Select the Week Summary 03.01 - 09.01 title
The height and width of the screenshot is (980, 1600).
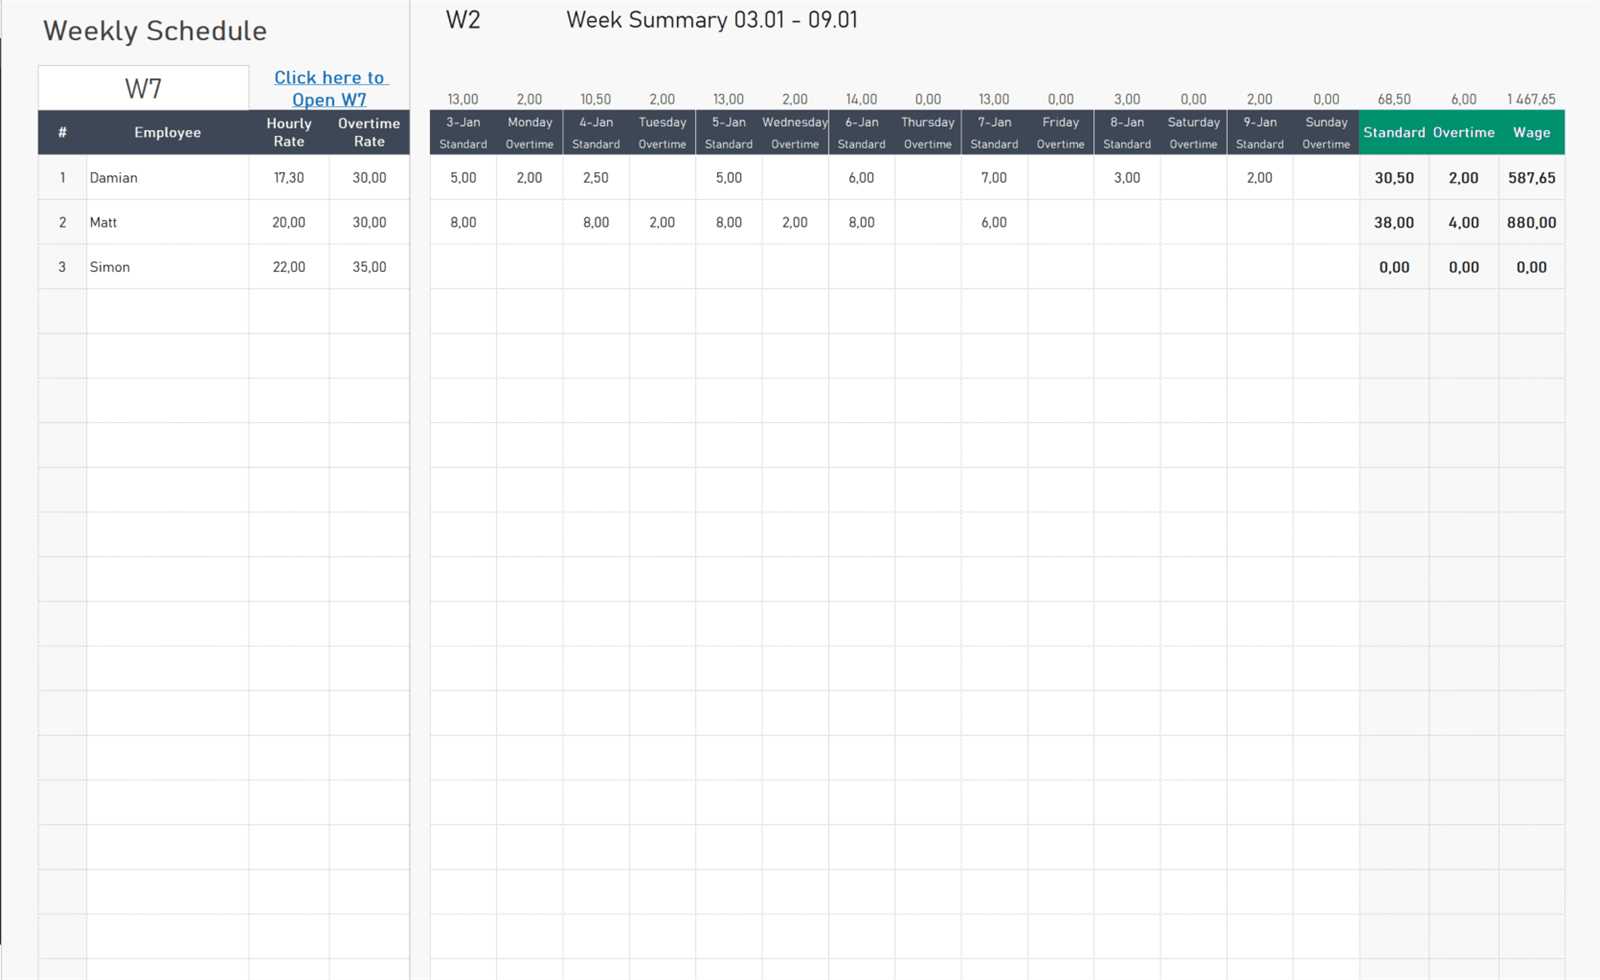(x=712, y=20)
